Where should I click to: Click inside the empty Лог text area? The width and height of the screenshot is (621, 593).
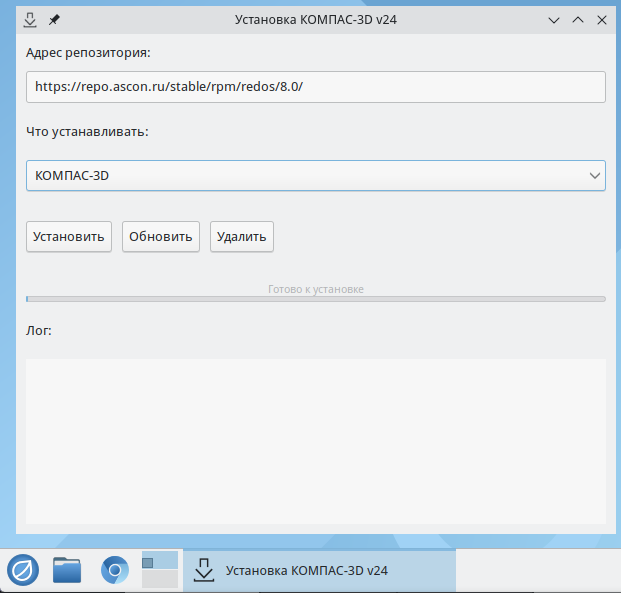315,440
